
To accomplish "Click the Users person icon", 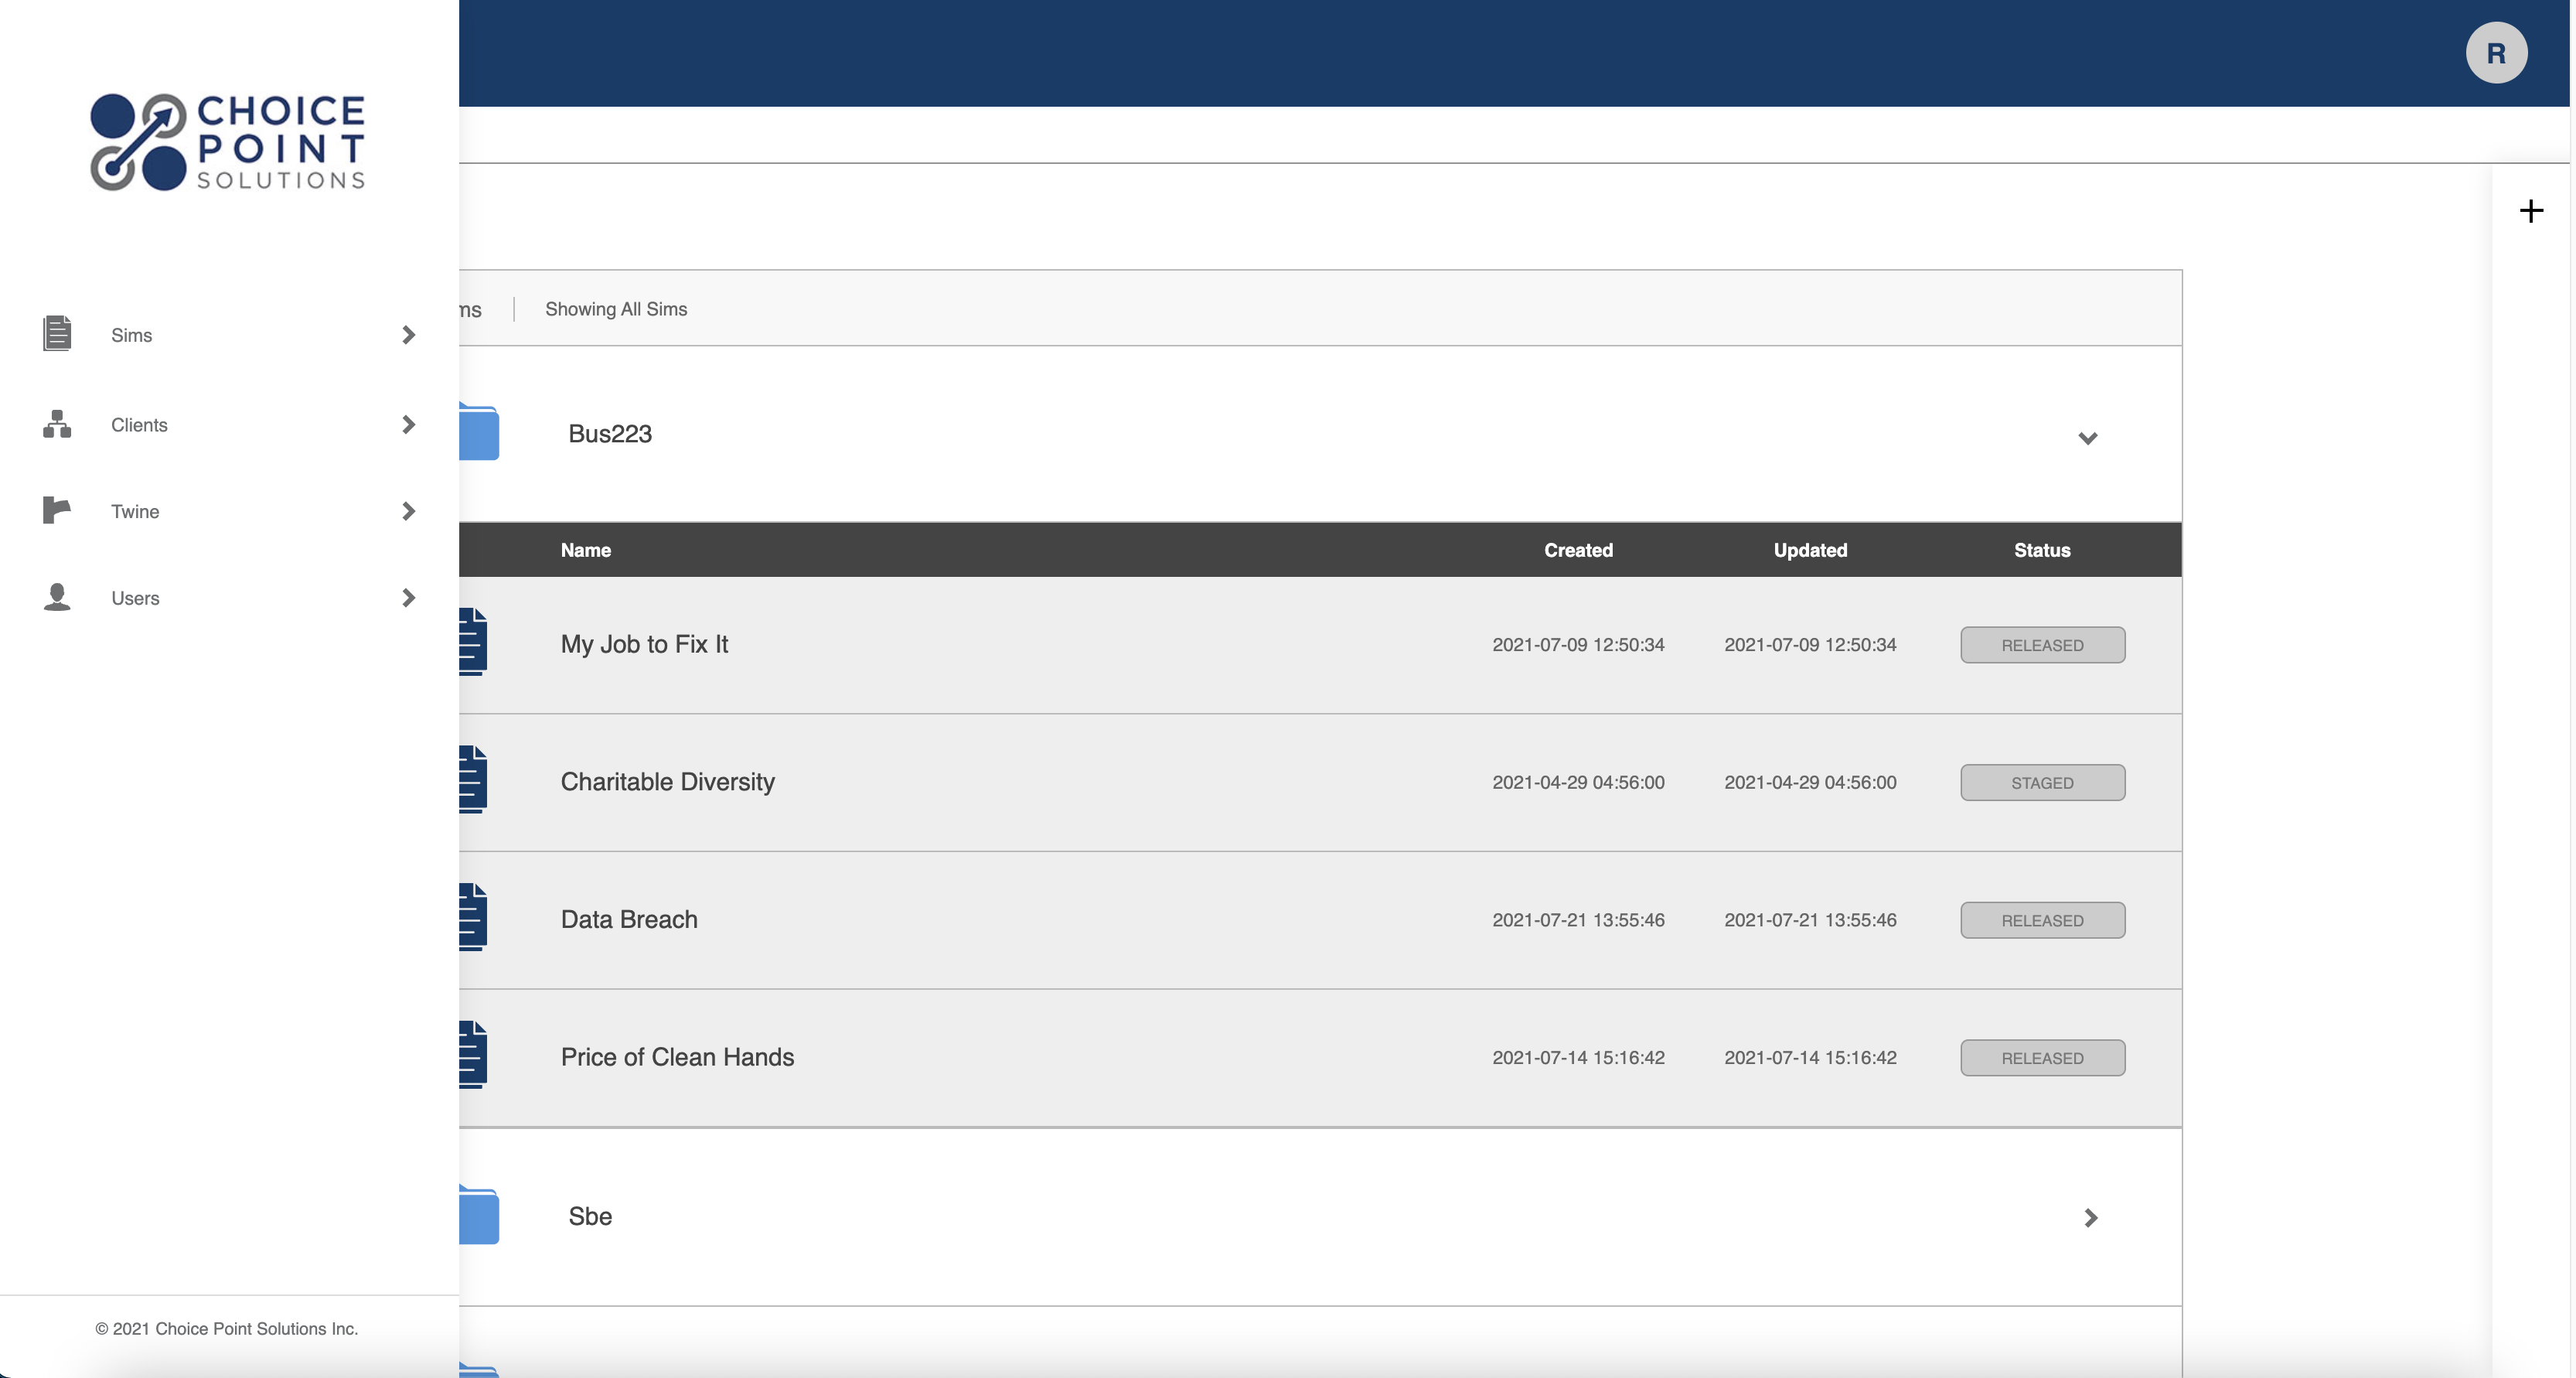I will [x=57, y=597].
